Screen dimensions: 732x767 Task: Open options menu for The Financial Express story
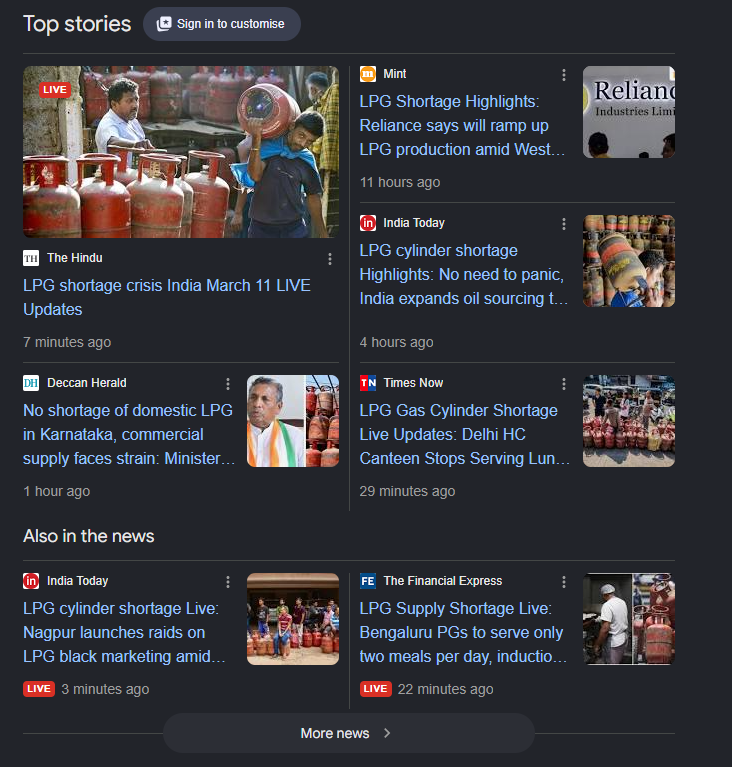click(x=564, y=582)
